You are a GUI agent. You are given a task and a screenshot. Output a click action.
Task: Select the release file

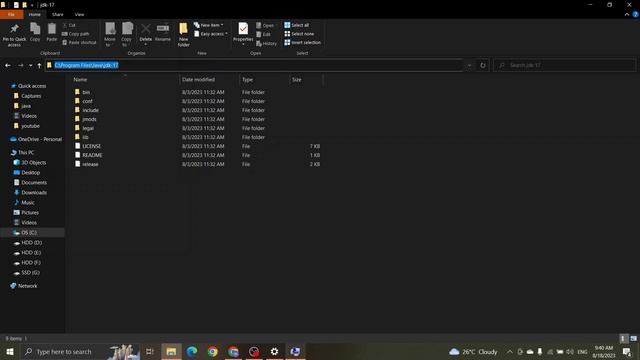click(x=90, y=164)
